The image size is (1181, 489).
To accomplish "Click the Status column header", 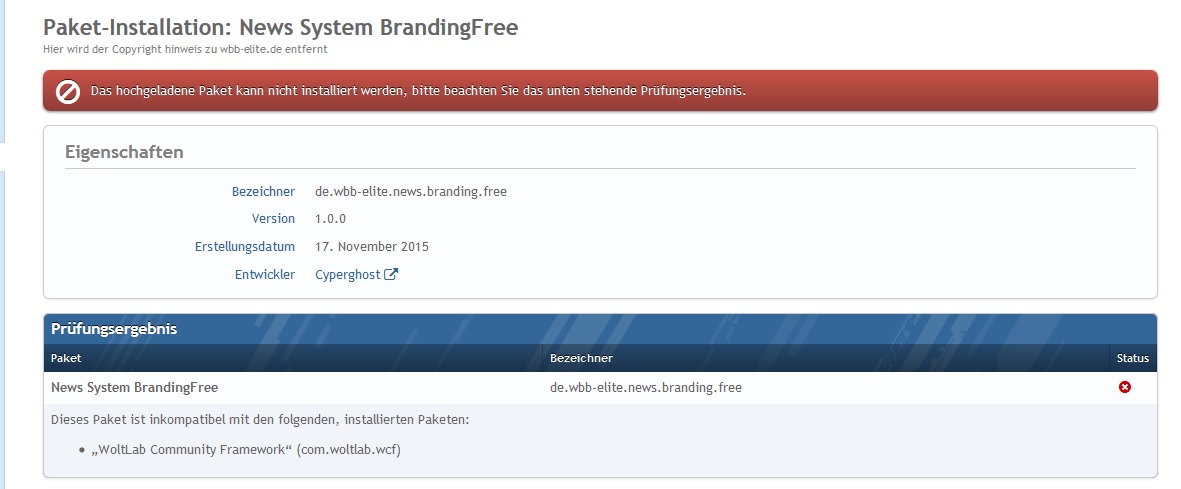I will click(x=1133, y=358).
